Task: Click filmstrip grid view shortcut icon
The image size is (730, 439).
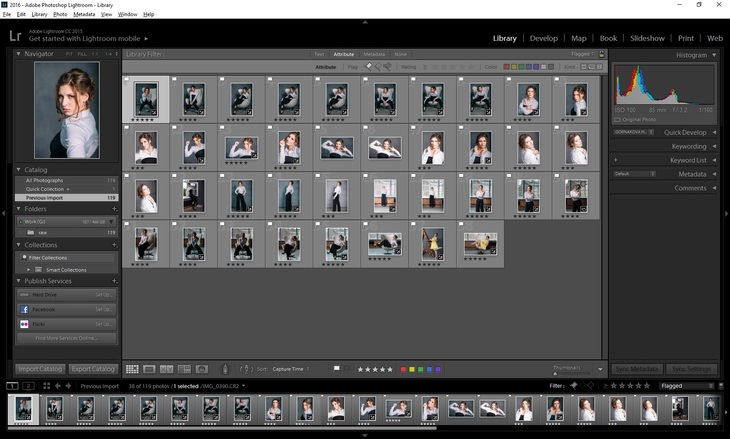Action: [46, 386]
